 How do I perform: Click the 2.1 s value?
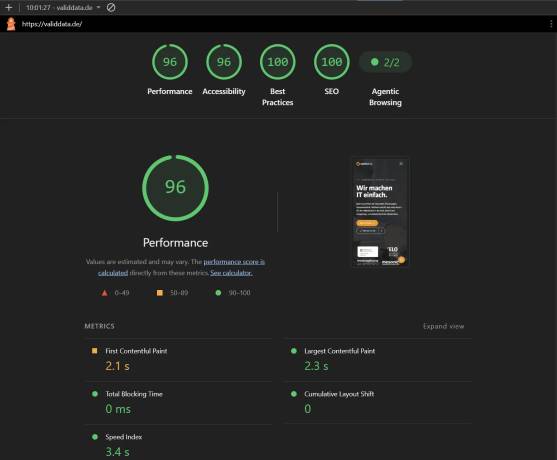point(117,366)
